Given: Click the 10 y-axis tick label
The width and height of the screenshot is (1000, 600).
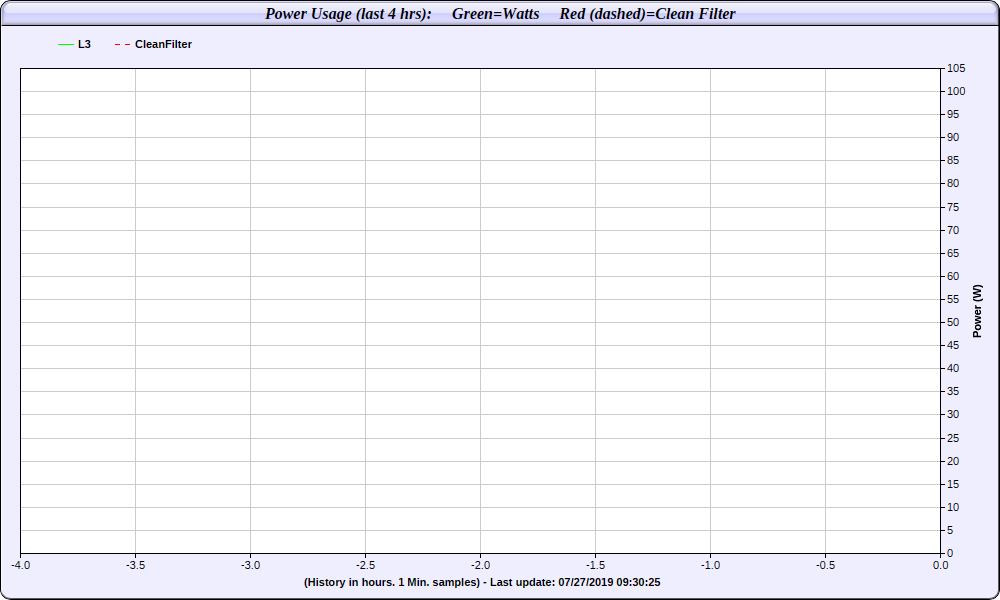Looking at the screenshot, I should pos(953,507).
